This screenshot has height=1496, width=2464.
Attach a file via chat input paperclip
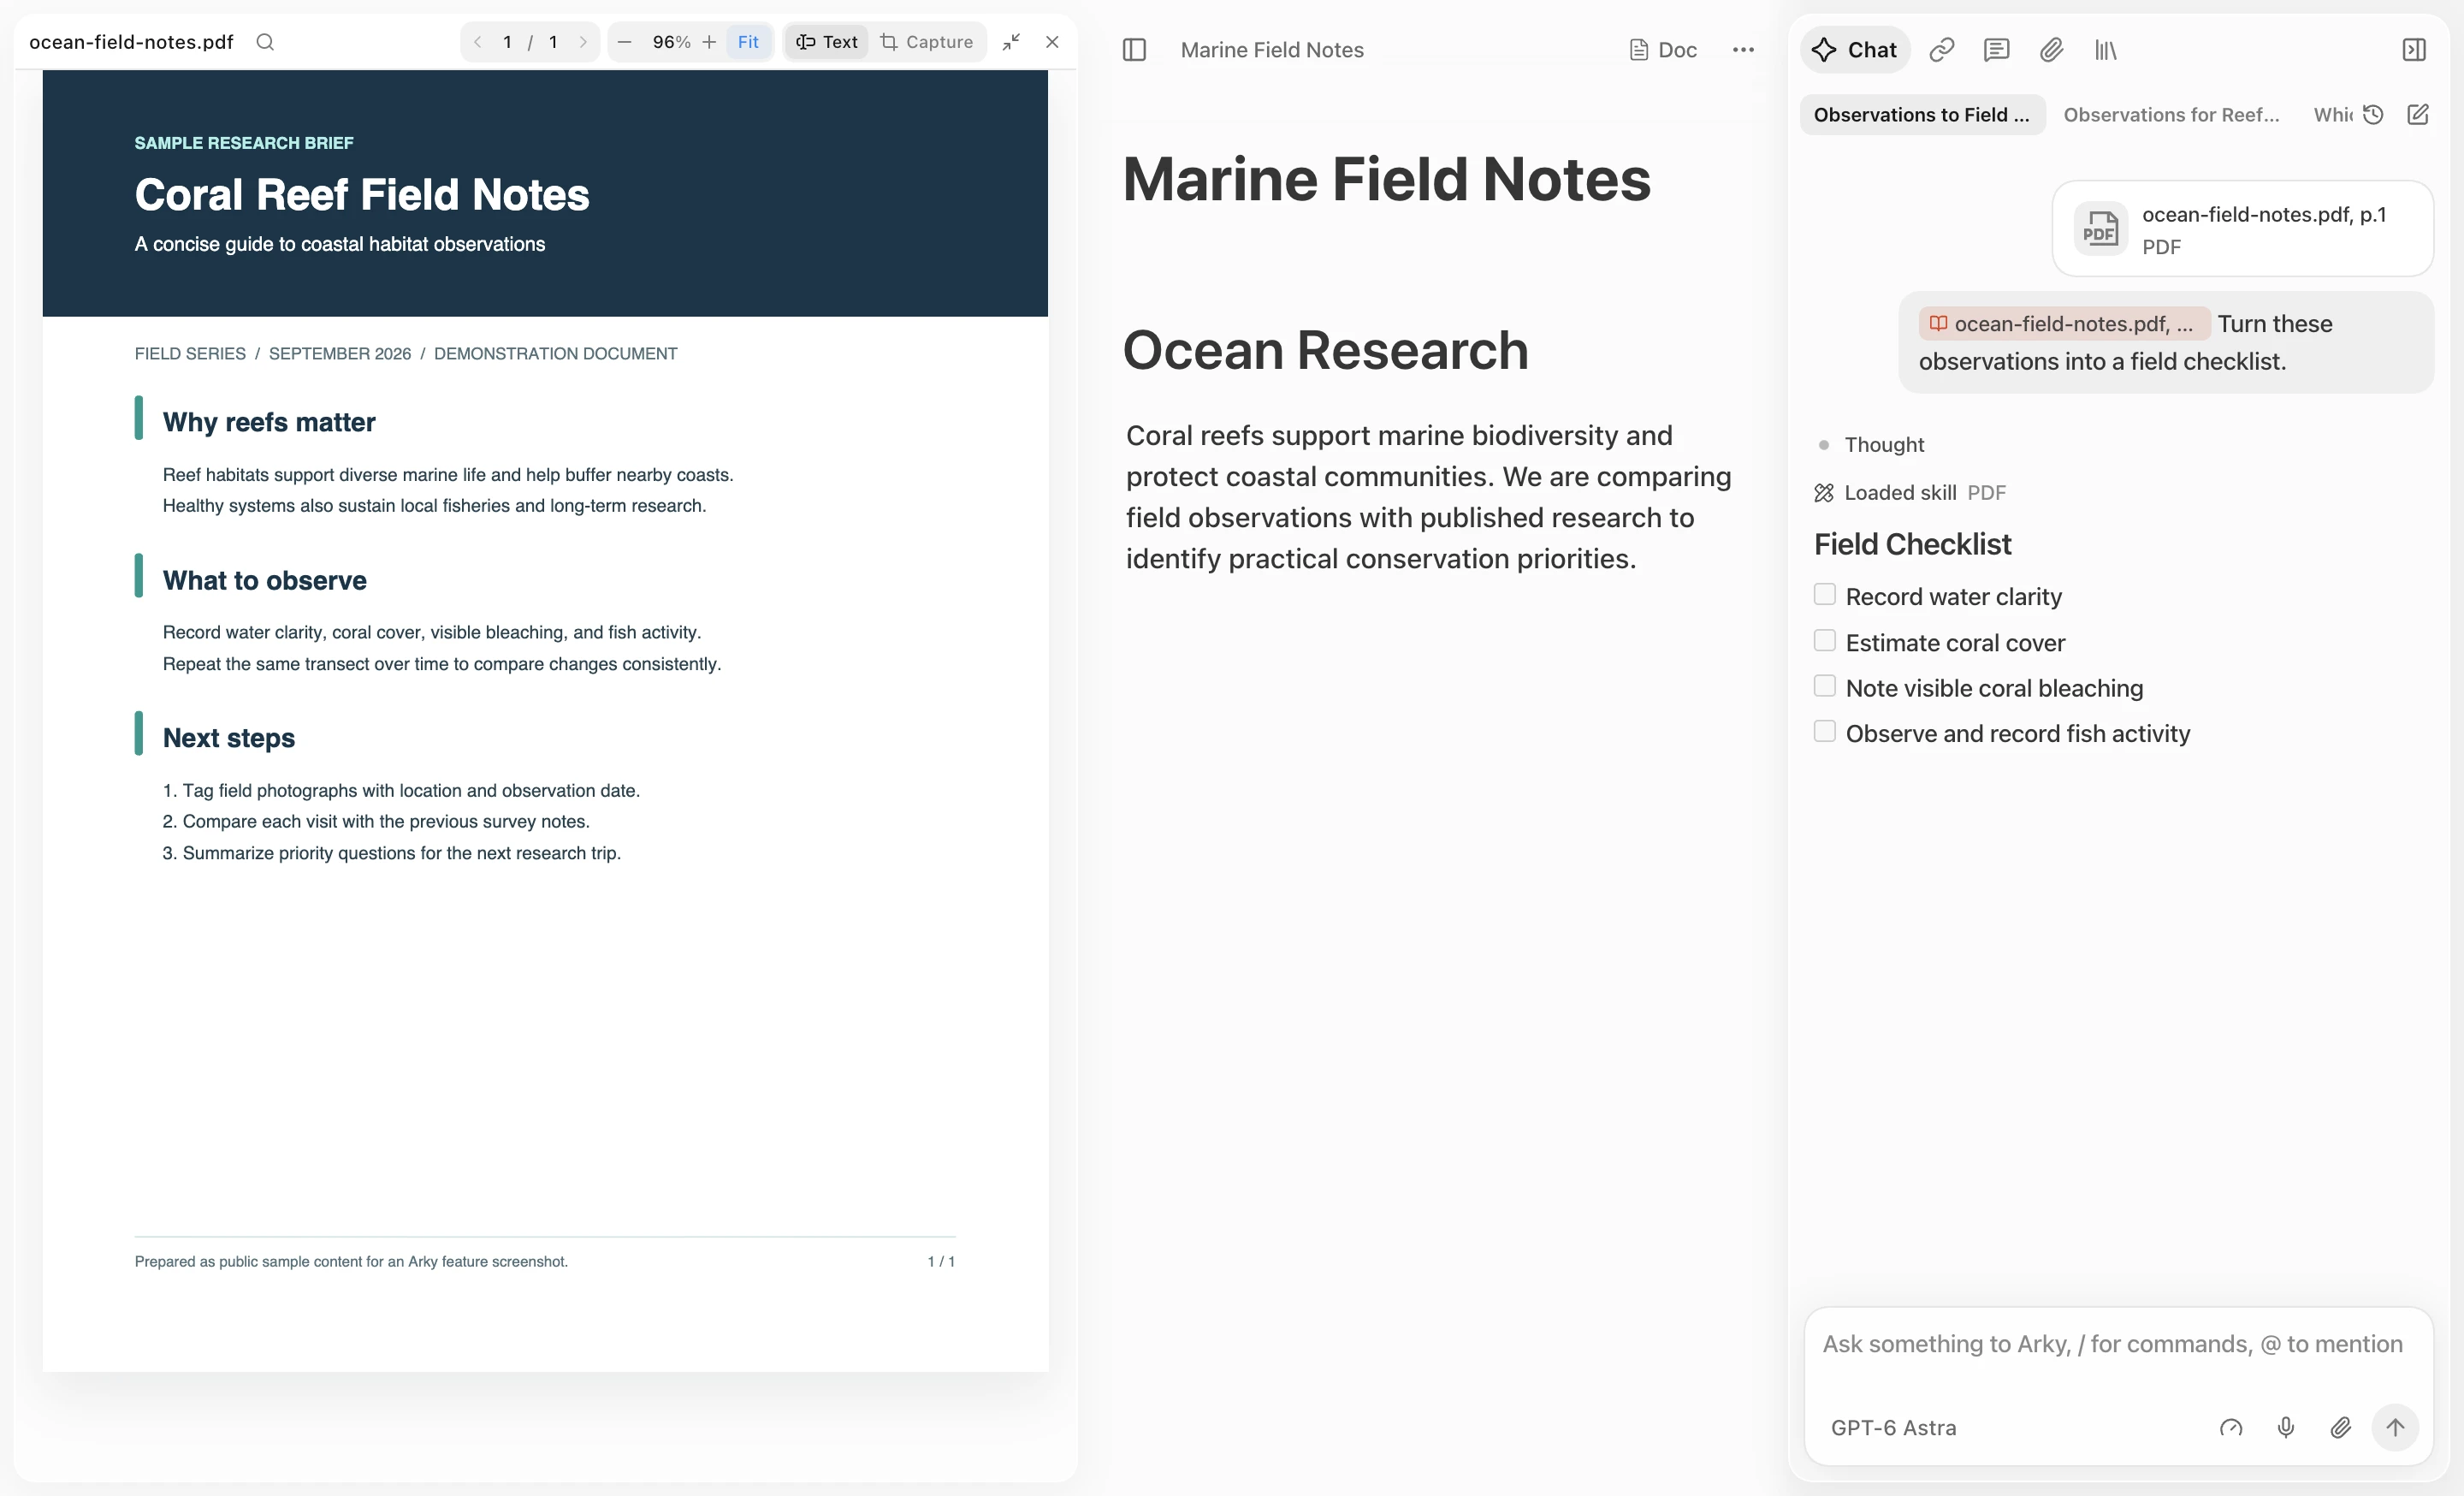[2341, 1428]
